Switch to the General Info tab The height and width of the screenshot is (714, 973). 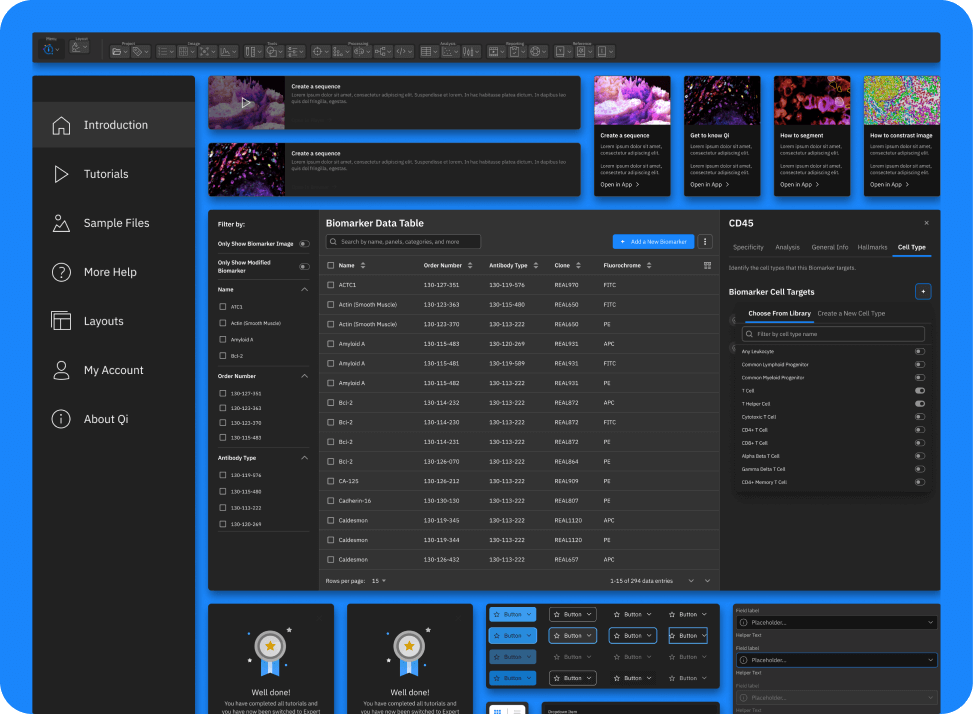click(x=830, y=247)
